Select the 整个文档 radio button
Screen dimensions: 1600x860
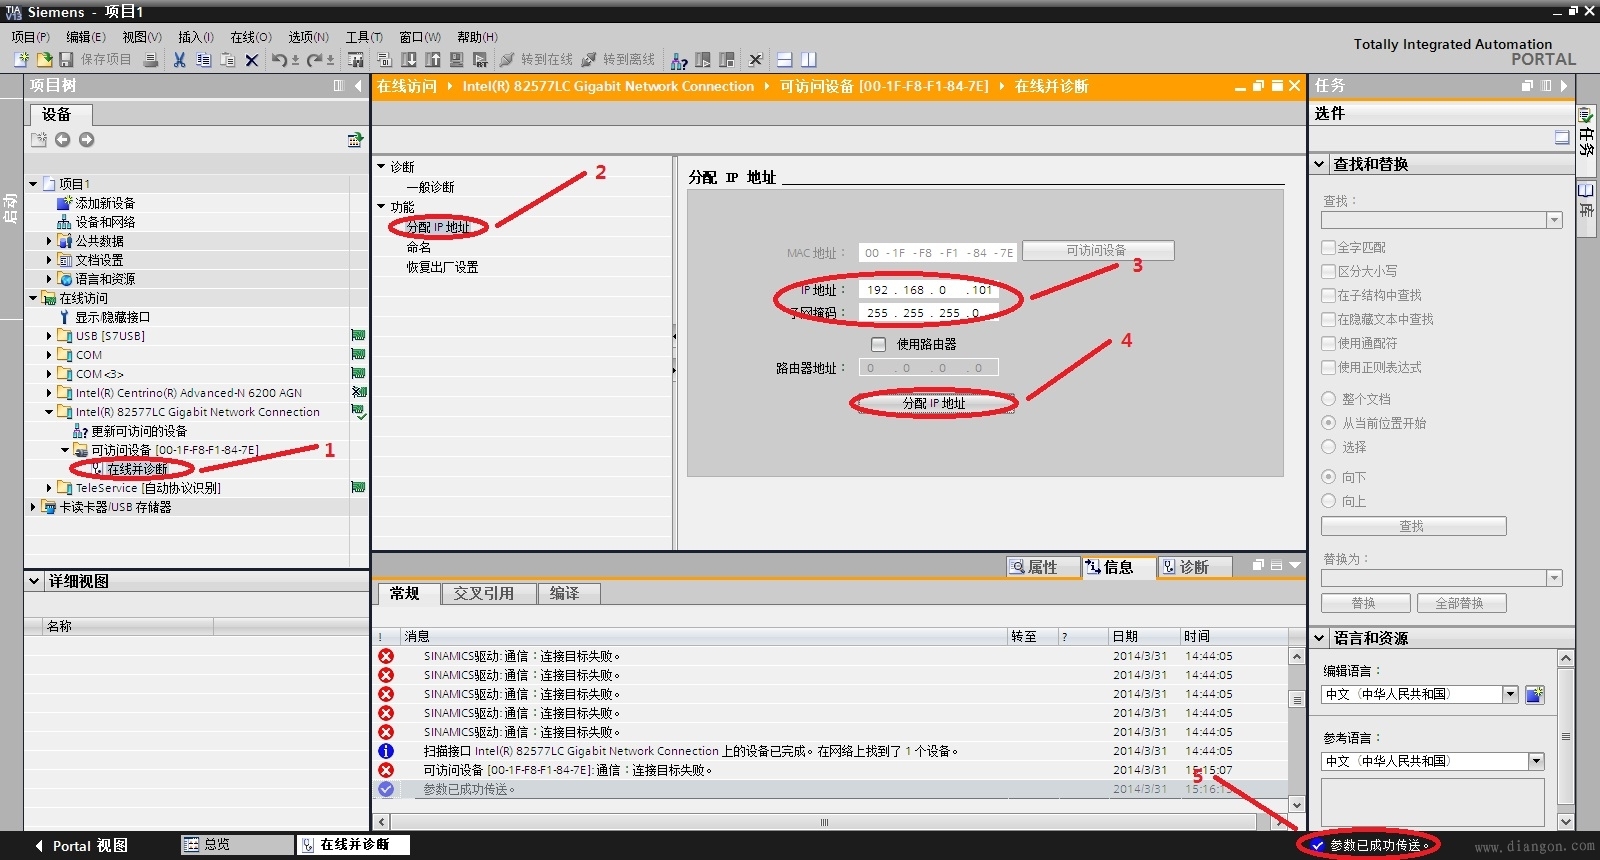1329,398
